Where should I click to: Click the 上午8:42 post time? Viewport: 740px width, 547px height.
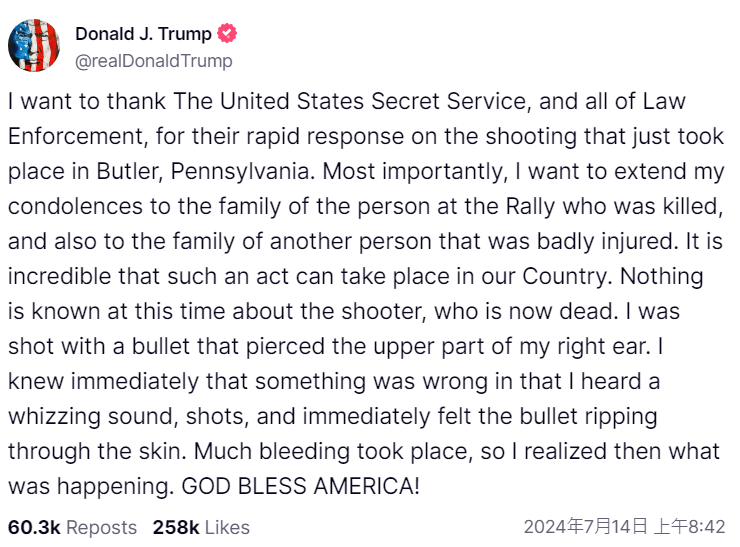point(691,526)
